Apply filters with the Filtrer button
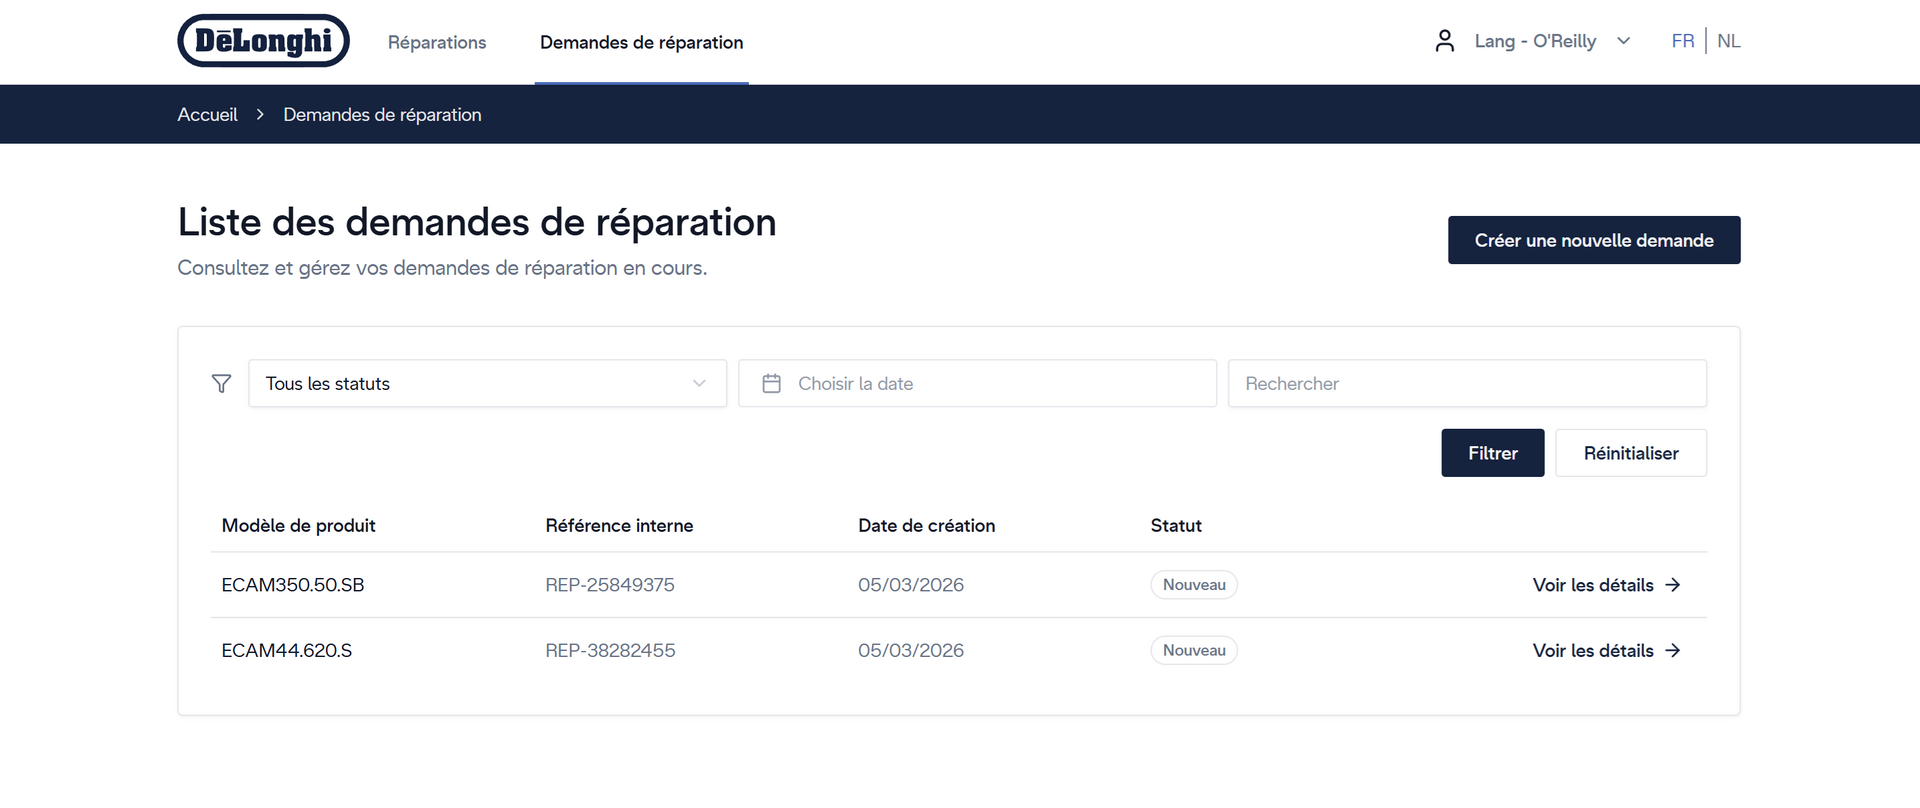 click(1492, 453)
